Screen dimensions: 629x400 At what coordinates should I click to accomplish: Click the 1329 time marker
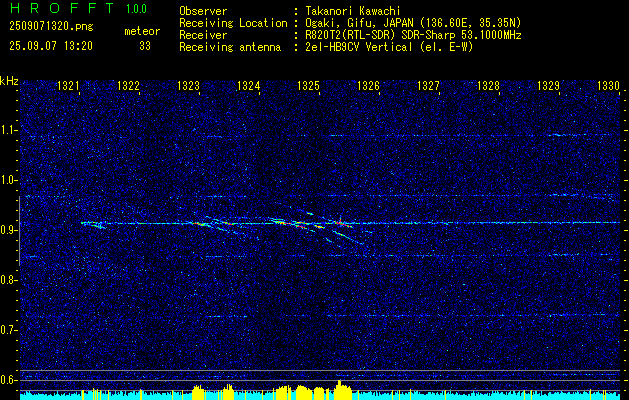coord(548,86)
